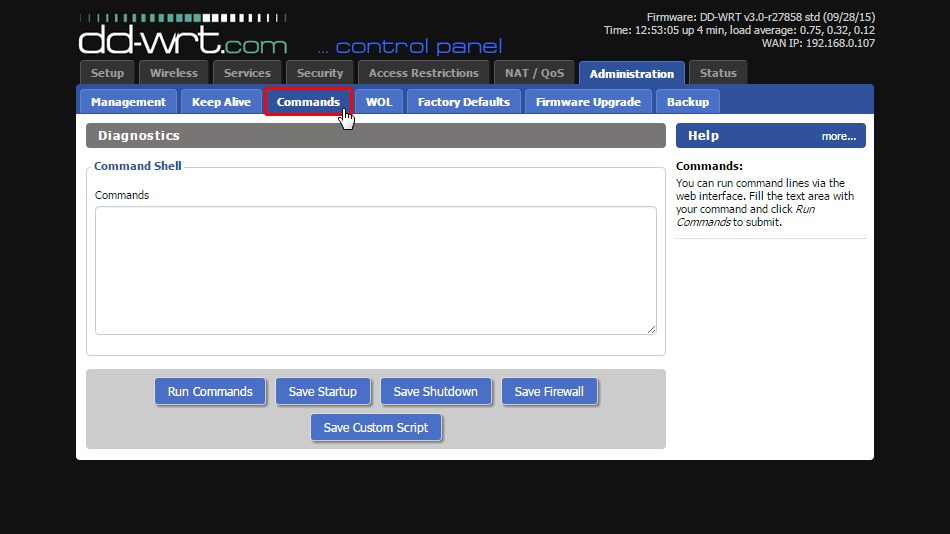The width and height of the screenshot is (950, 534).
Task: Open the Factory Defaults sub-tab
Action: pos(463,102)
